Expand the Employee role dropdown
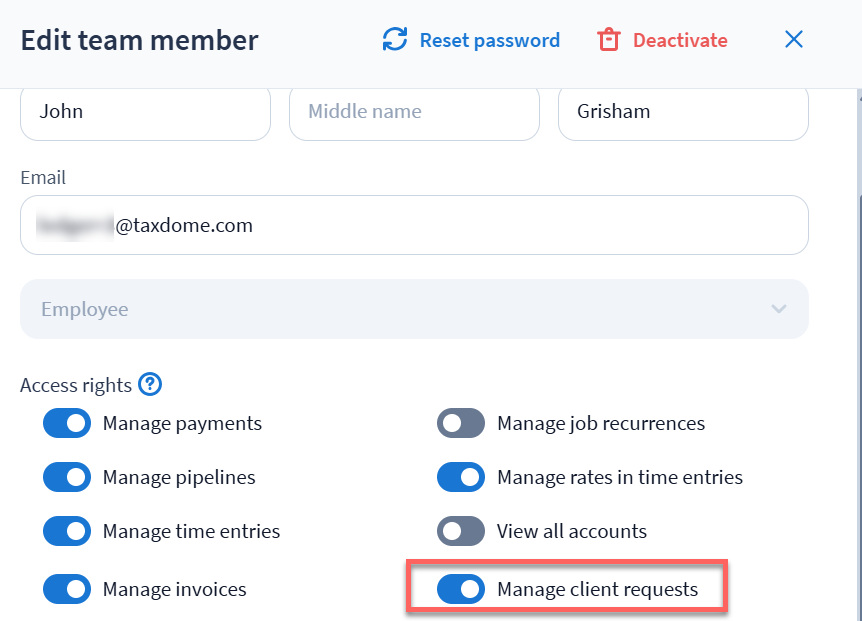Viewport: 862px width, 621px height. pyautogui.click(x=414, y=309)
